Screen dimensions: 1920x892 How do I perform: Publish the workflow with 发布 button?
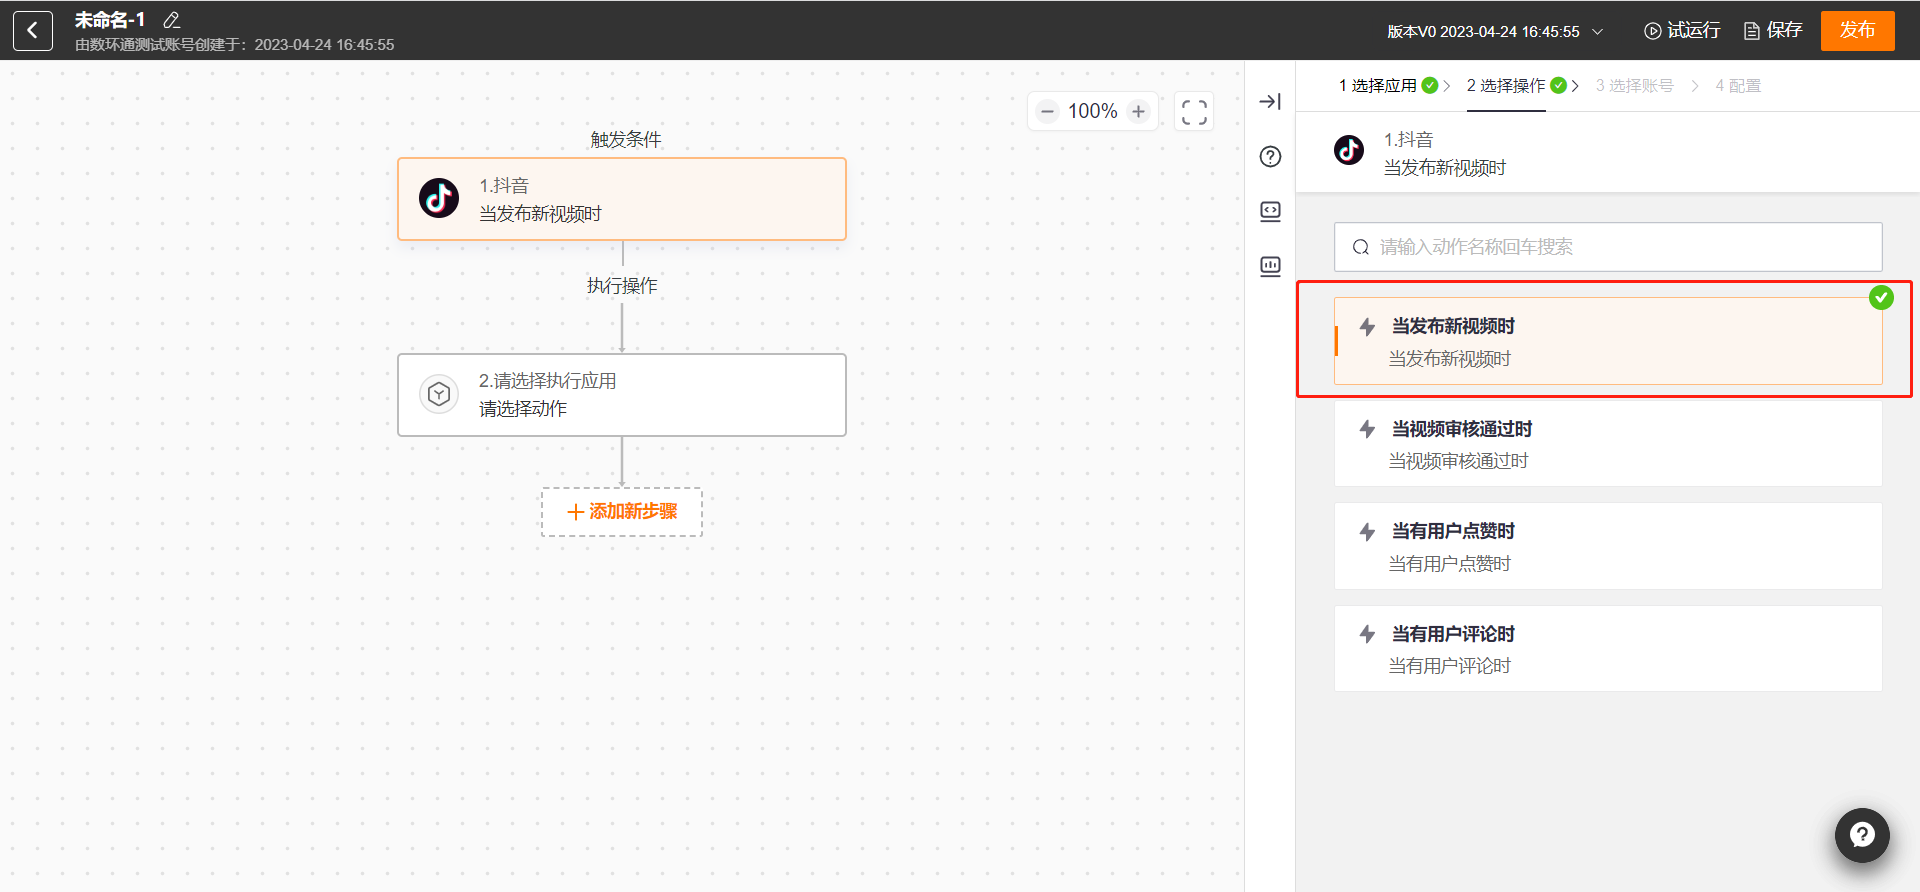point(1857,31)
